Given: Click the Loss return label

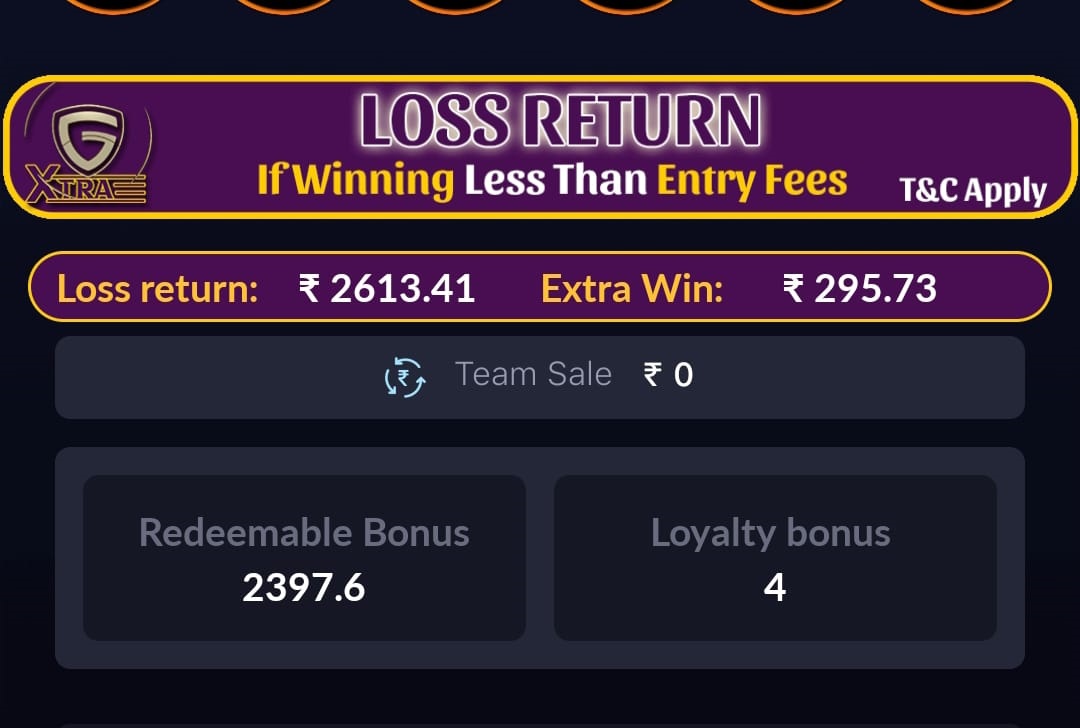Looking at the screenshot, I should tap(158, 289).
